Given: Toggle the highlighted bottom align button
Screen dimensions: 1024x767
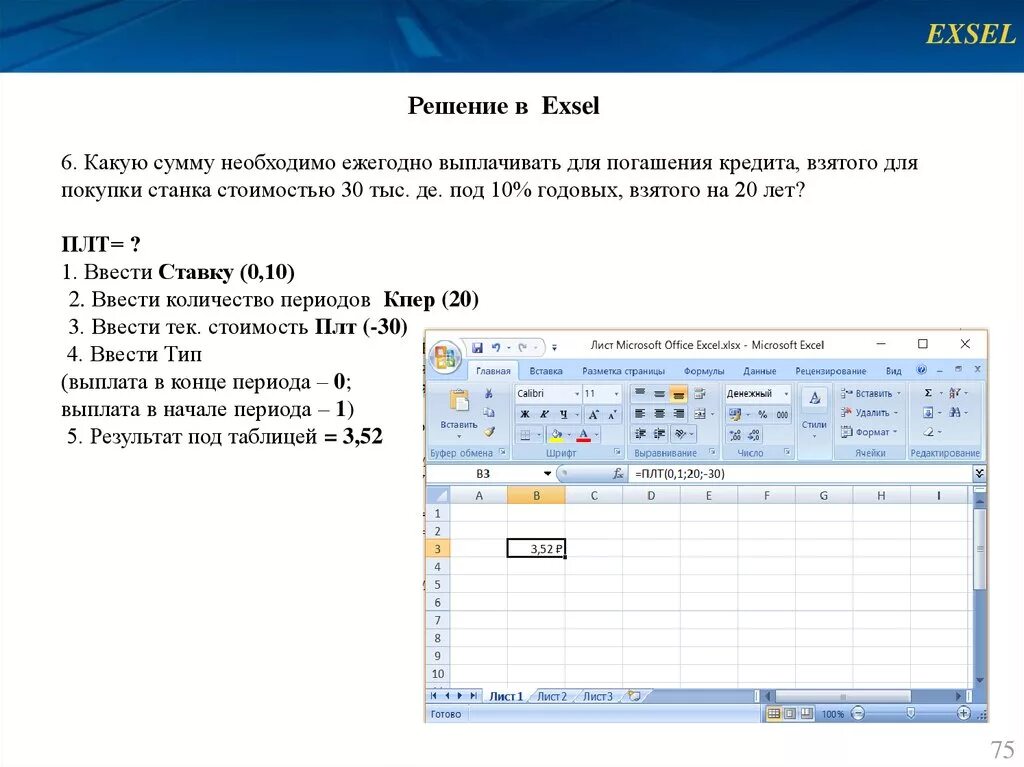Looking at the screenshot, I should 679,393.
